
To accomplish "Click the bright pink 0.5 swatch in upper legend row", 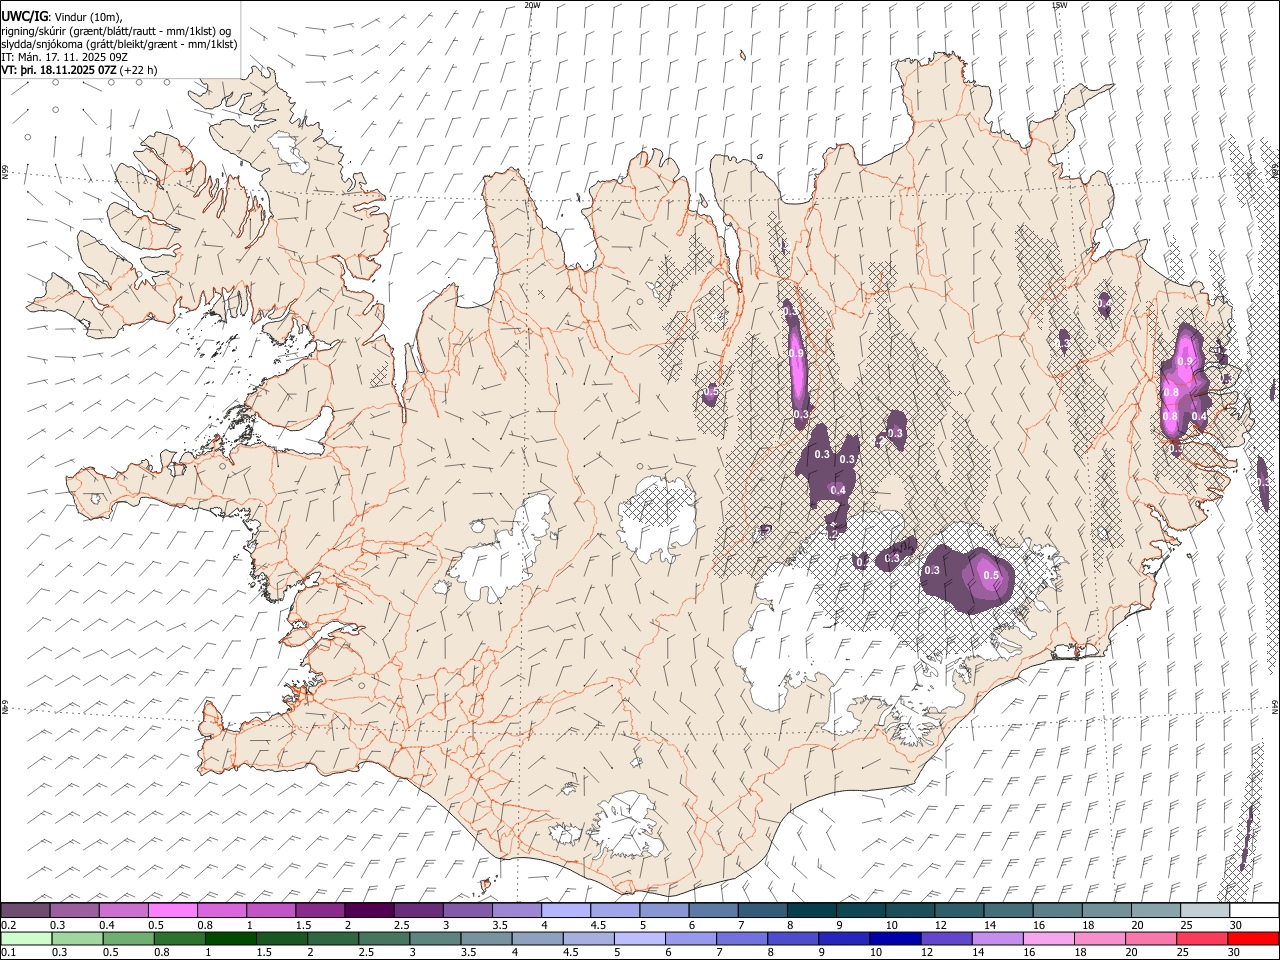I will 173,910.
